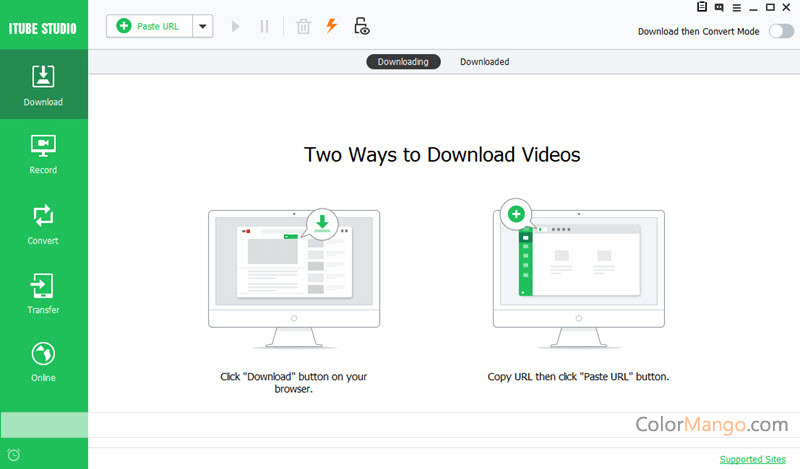This screenshot has height=469, width=800.
Task: Open the Supported Sites link
Action: [753, 459]
